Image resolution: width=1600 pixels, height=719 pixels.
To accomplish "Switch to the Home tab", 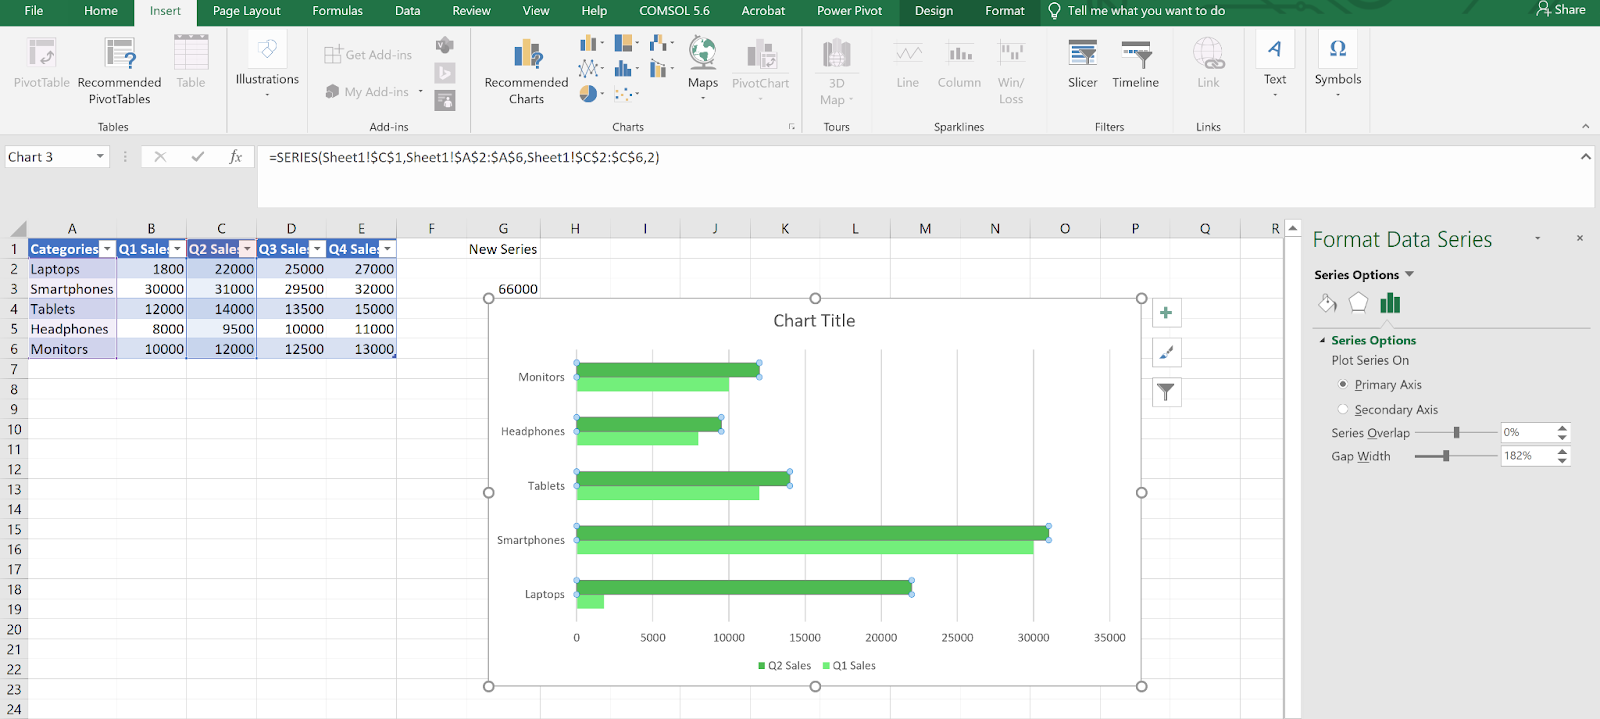I will 101,11.
